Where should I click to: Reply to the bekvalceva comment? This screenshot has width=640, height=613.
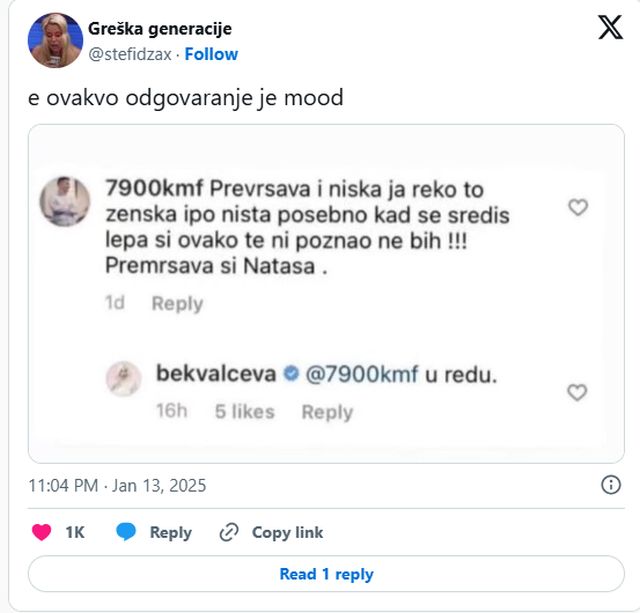click(x=327, y=411)
